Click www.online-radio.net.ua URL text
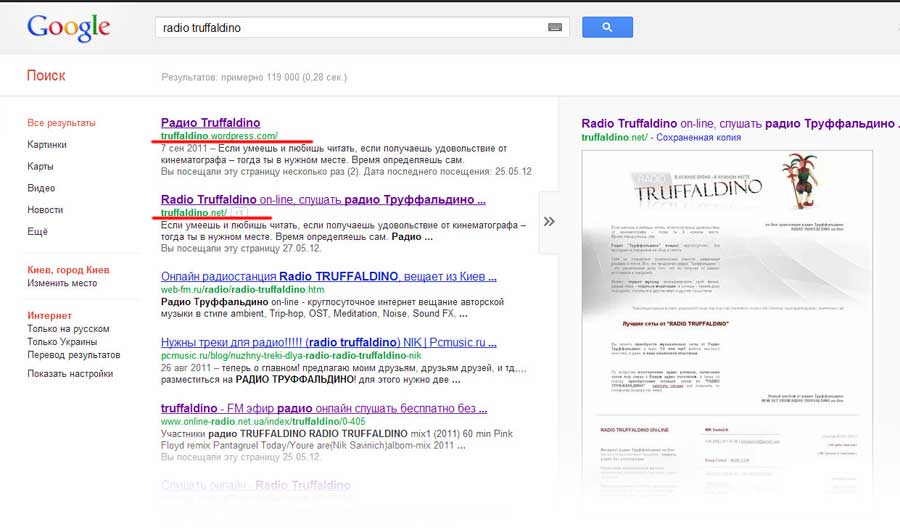The height and width of the screenshot is (532, 900). tap(263, 422)
